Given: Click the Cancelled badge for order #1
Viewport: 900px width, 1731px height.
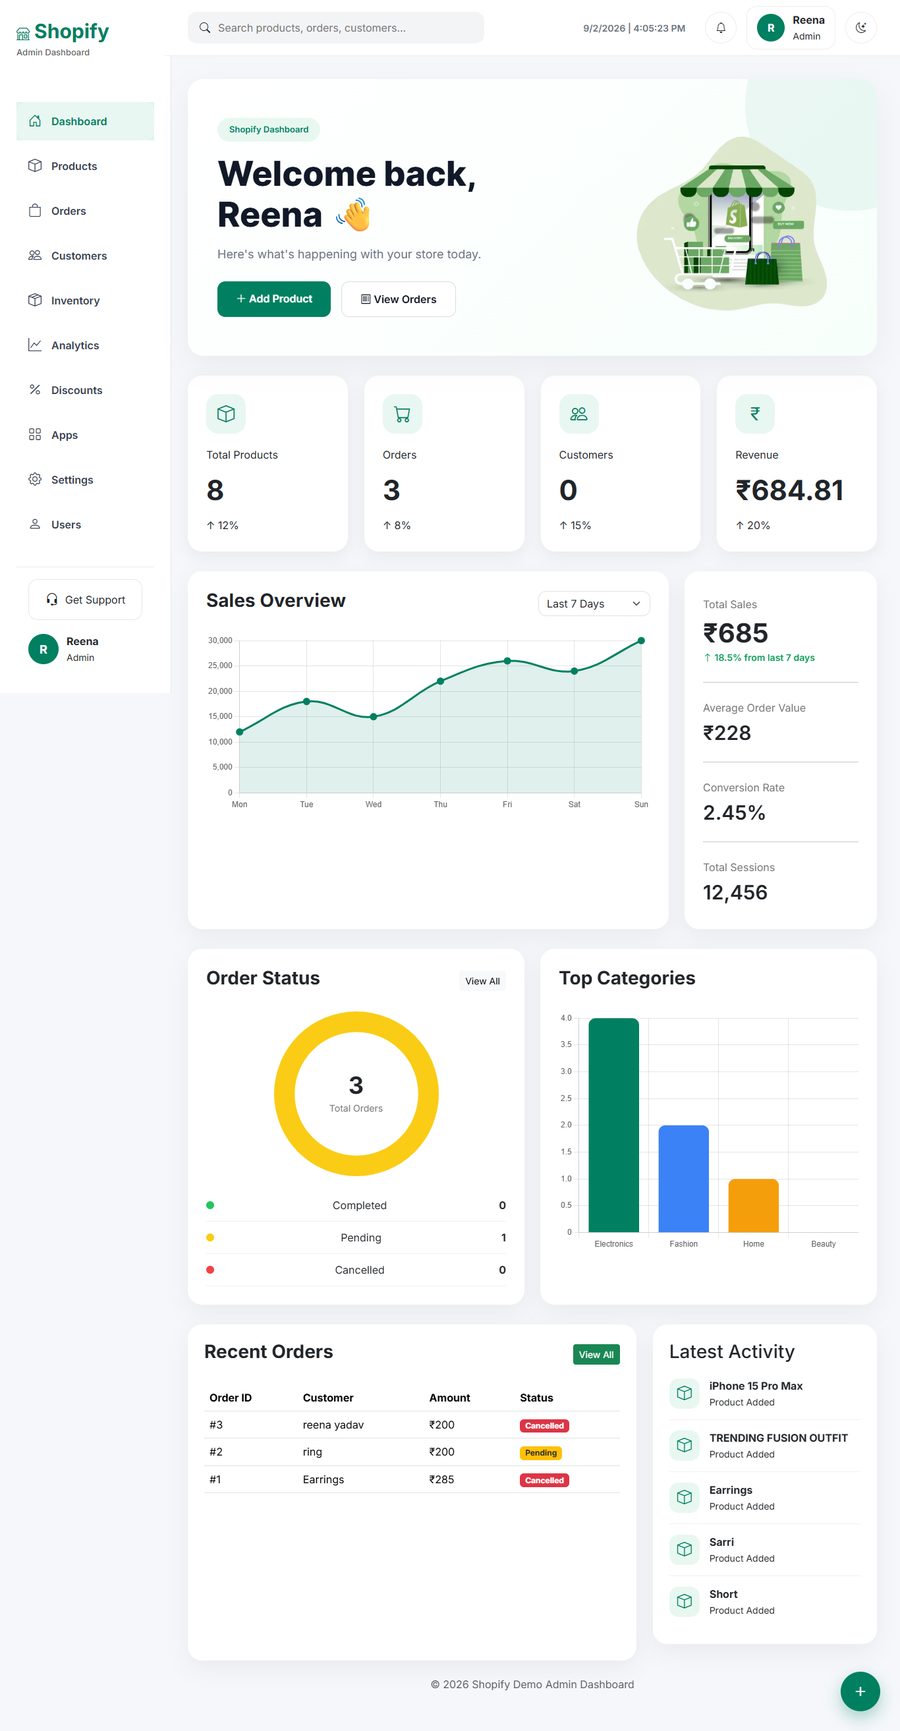Looking at the screenshot, I should coord(544,1480).
